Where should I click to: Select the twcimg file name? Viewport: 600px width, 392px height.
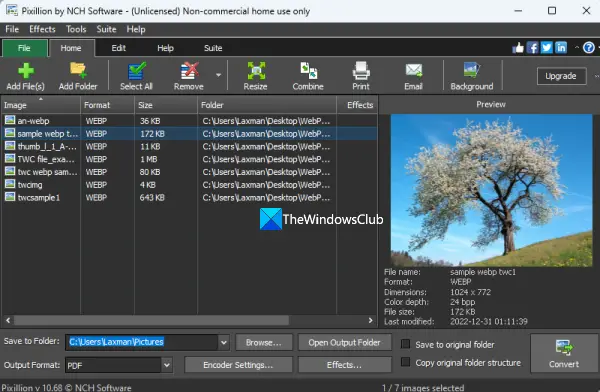(x=30, y=185)
